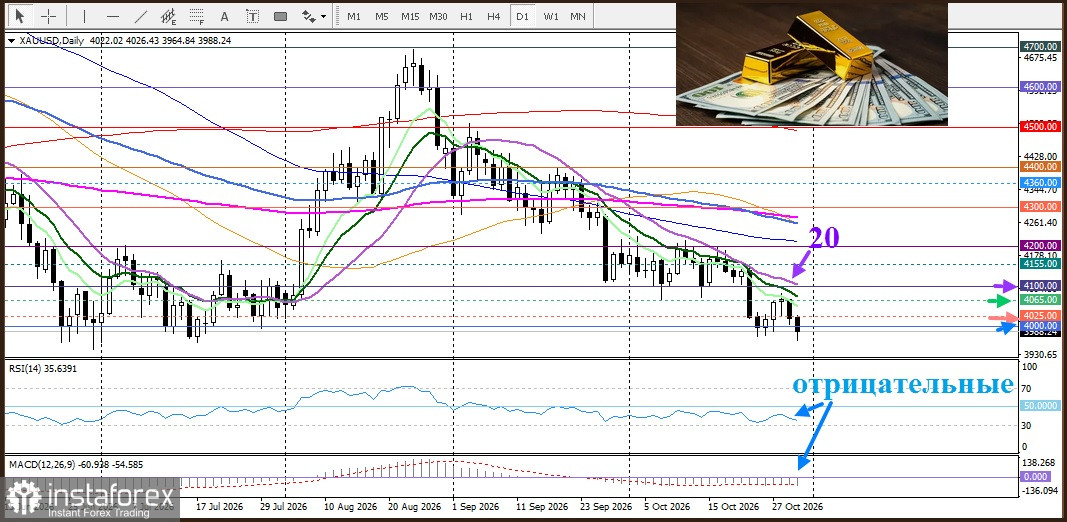Pick the trendline drawing tool
The image size is (1067, 522).
142,16
